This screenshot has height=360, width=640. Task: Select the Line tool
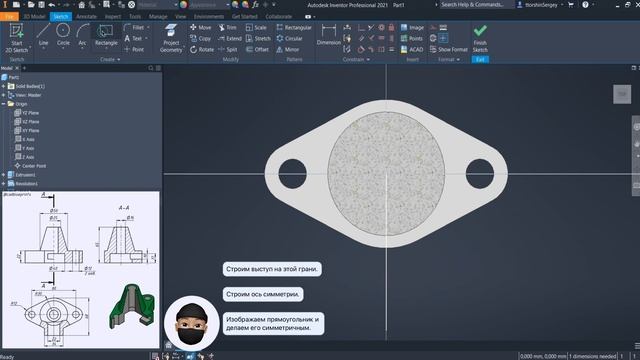(43, 35)
